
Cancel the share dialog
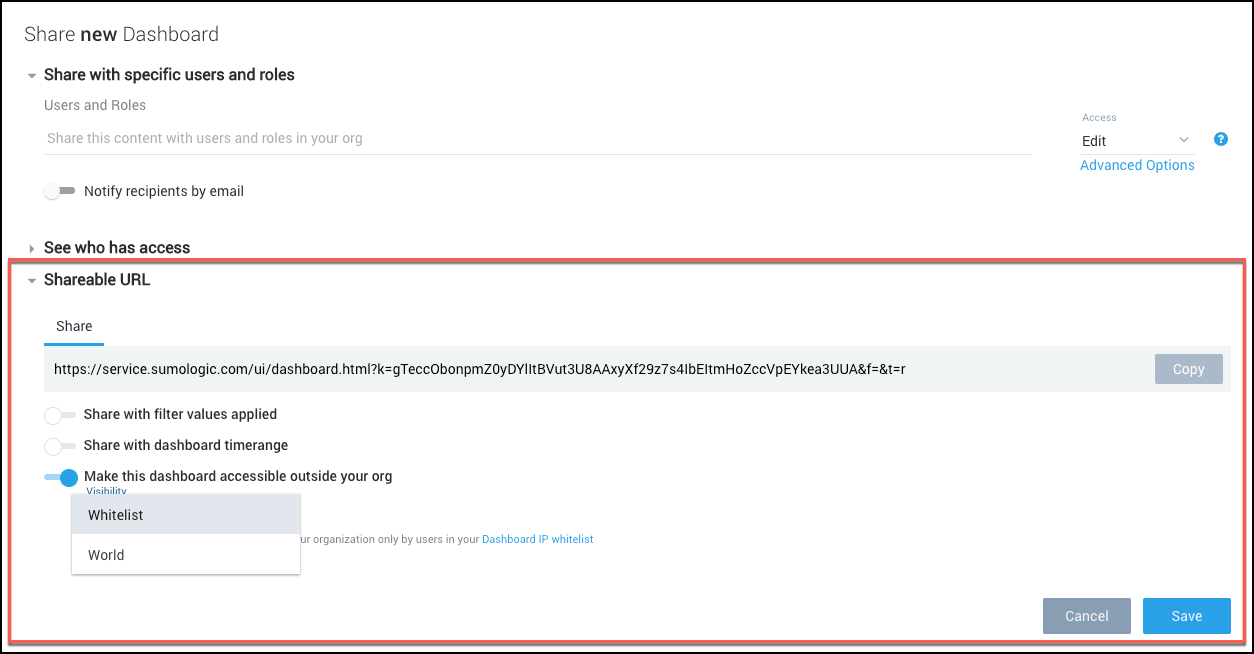(1086, 616)
